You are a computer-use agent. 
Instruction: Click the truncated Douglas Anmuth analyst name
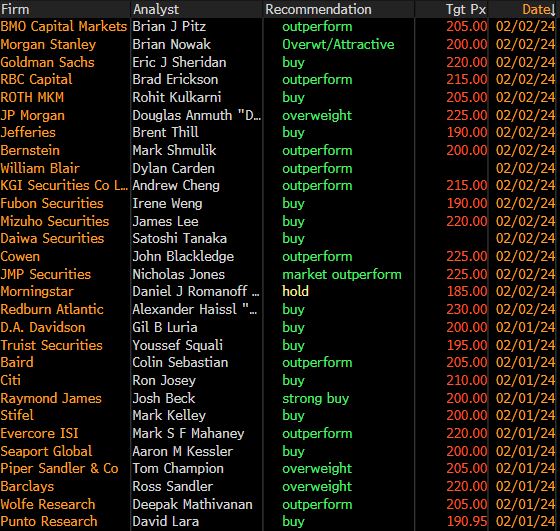click(x=196, y=115)
